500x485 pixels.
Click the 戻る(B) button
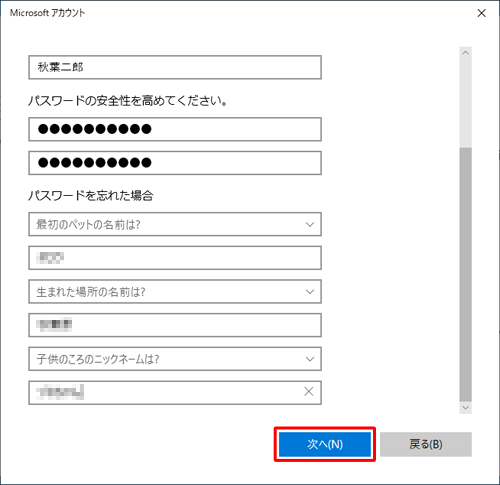(426, 444)
